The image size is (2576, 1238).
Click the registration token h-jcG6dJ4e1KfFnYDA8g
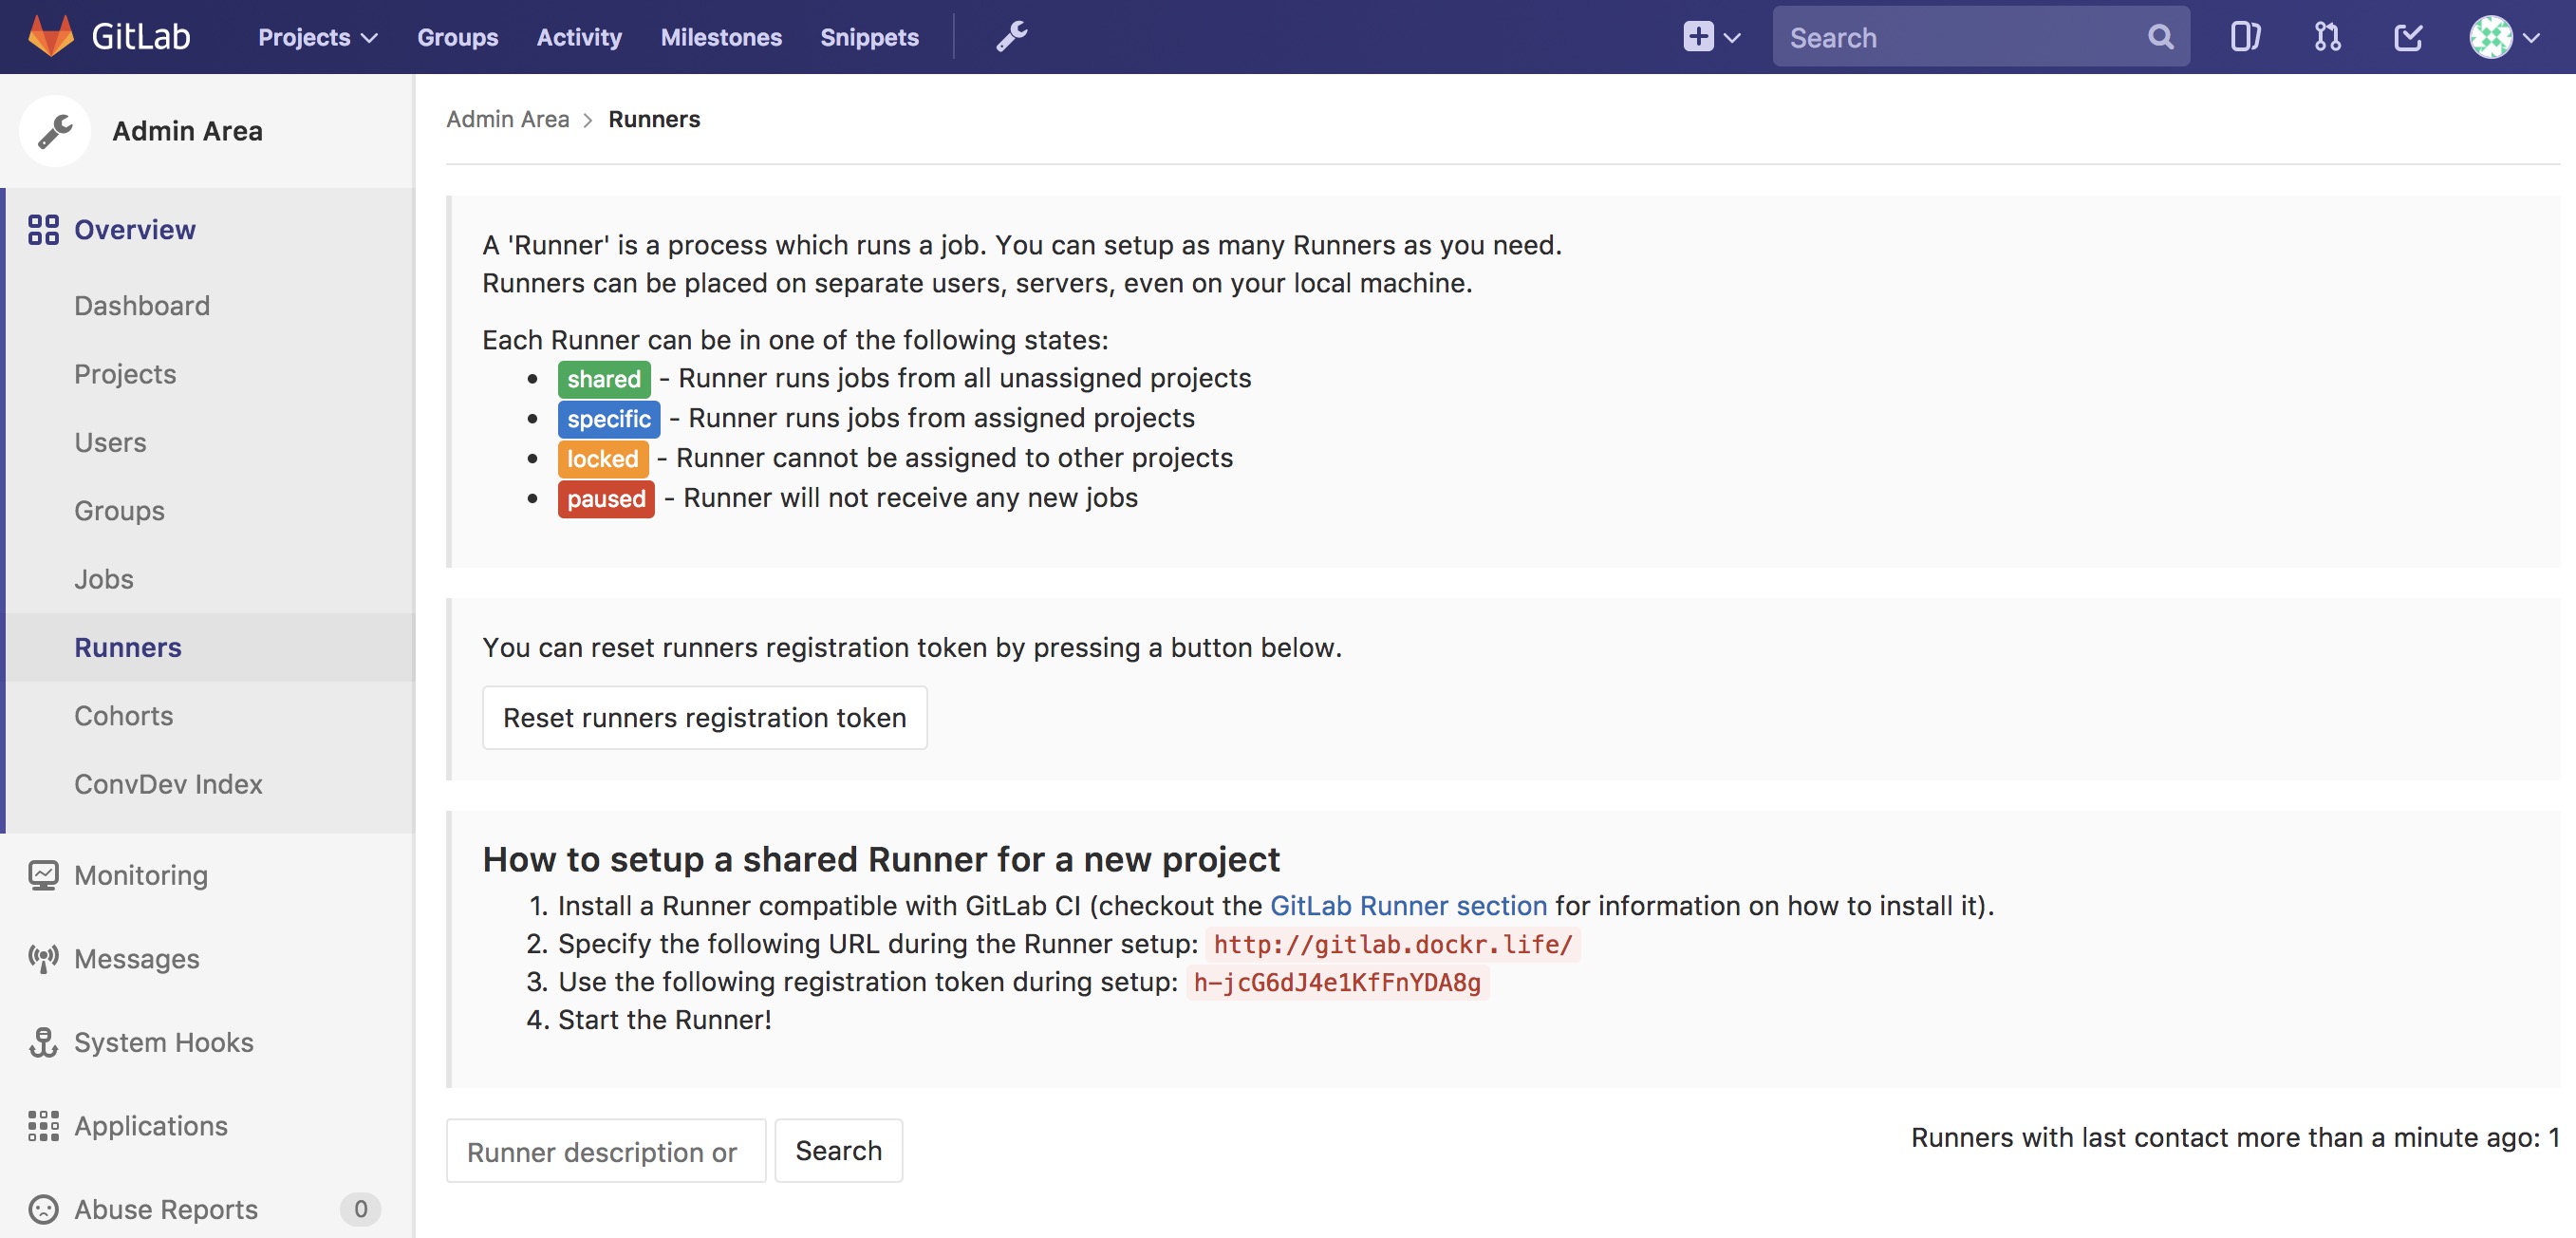[1337, 982]
